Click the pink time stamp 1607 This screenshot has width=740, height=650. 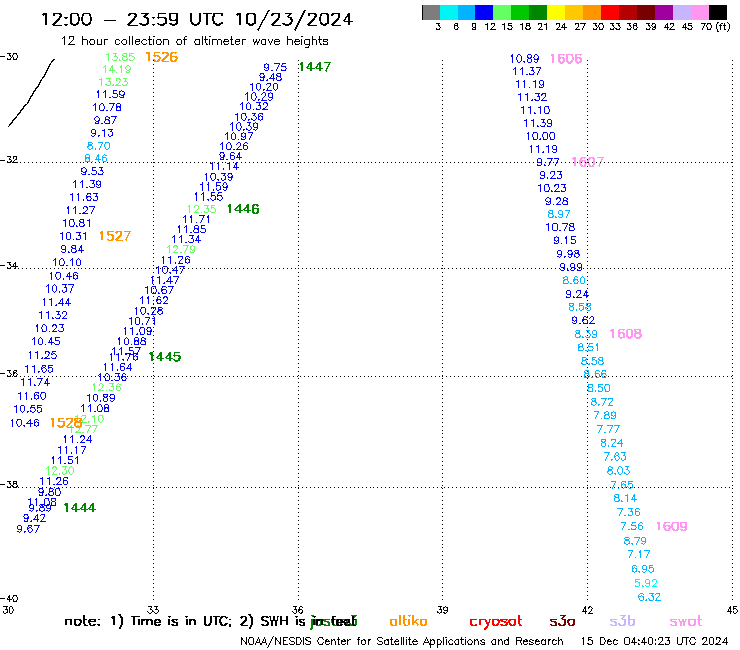tap(588, 162)
